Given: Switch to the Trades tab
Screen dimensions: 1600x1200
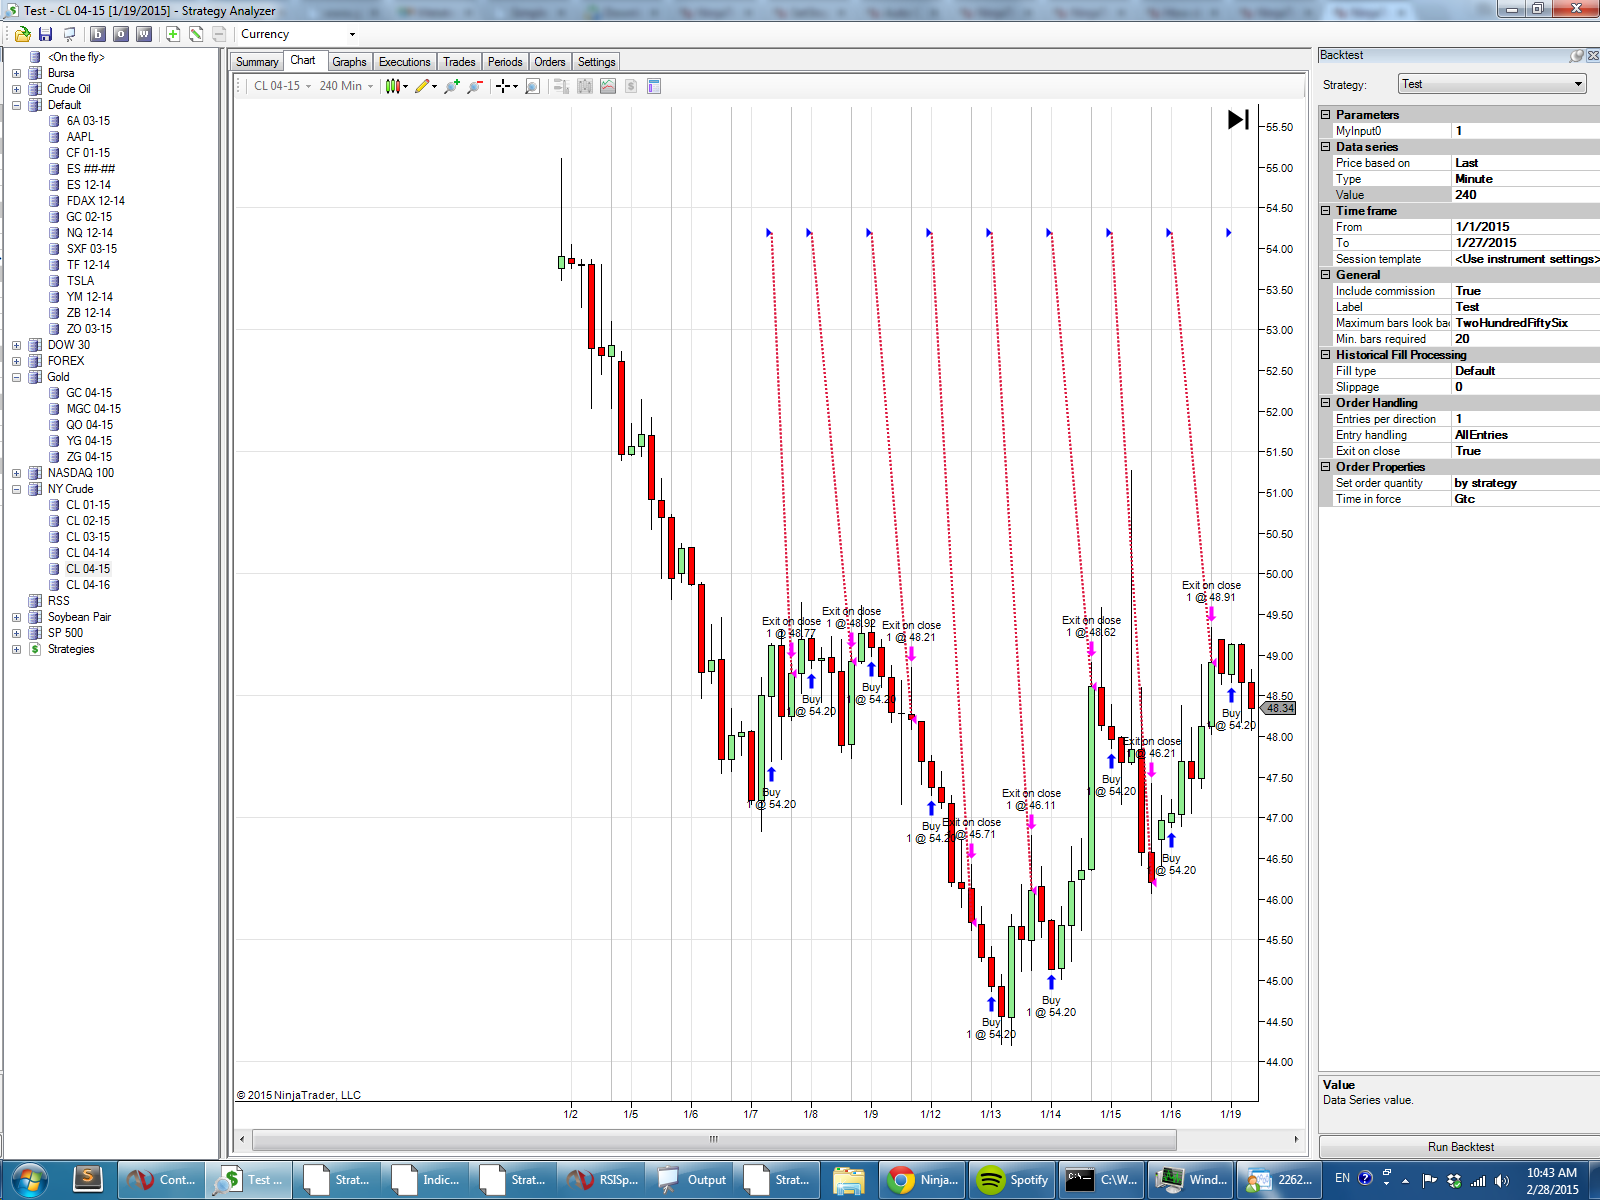Looking at the screenshot, I should pyautogui.click(x=459, y=62).
